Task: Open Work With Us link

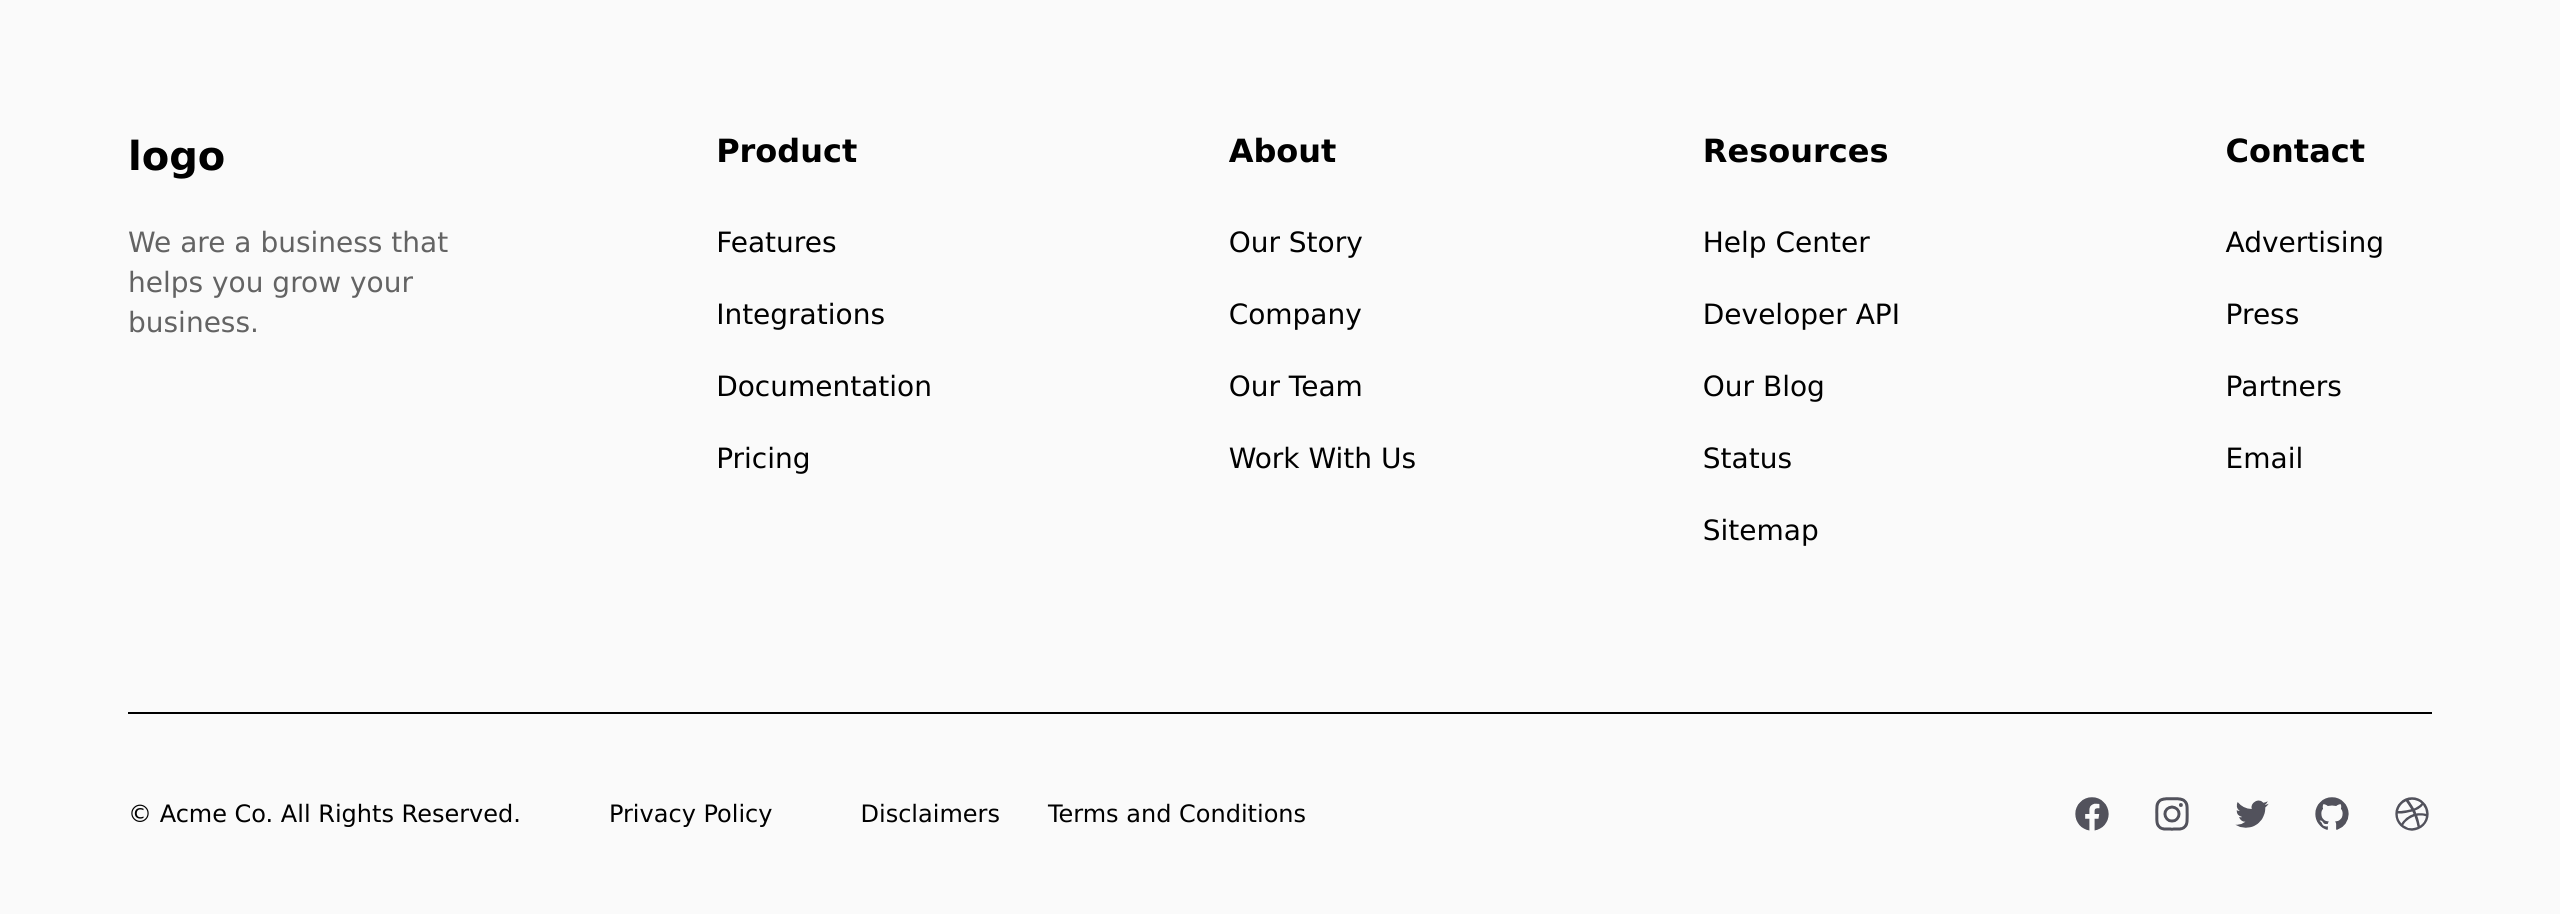Action: click(x=1322, y=459)
